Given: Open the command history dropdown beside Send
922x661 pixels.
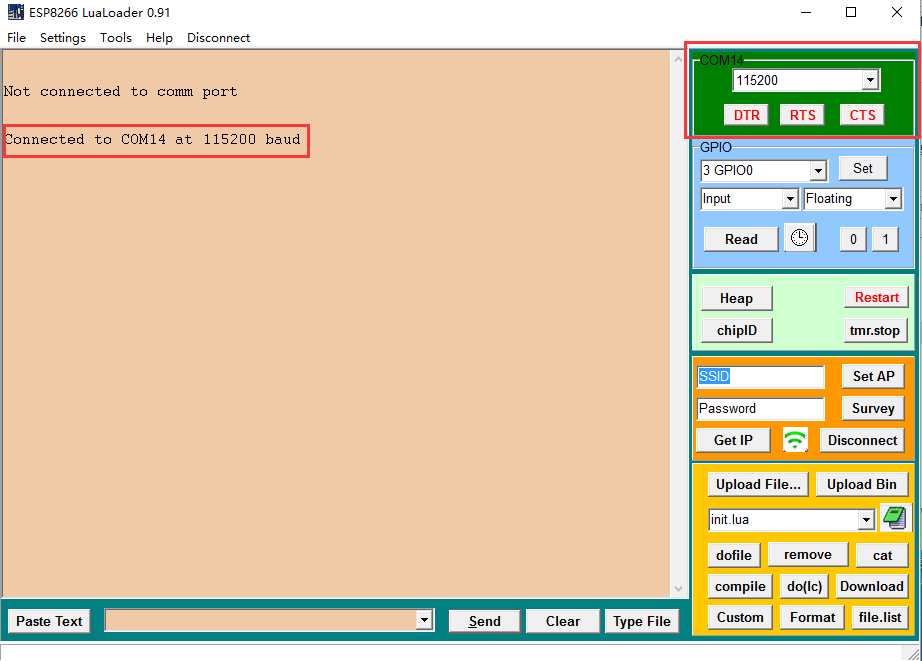Looking at the screenshot, I should [424, 619].
